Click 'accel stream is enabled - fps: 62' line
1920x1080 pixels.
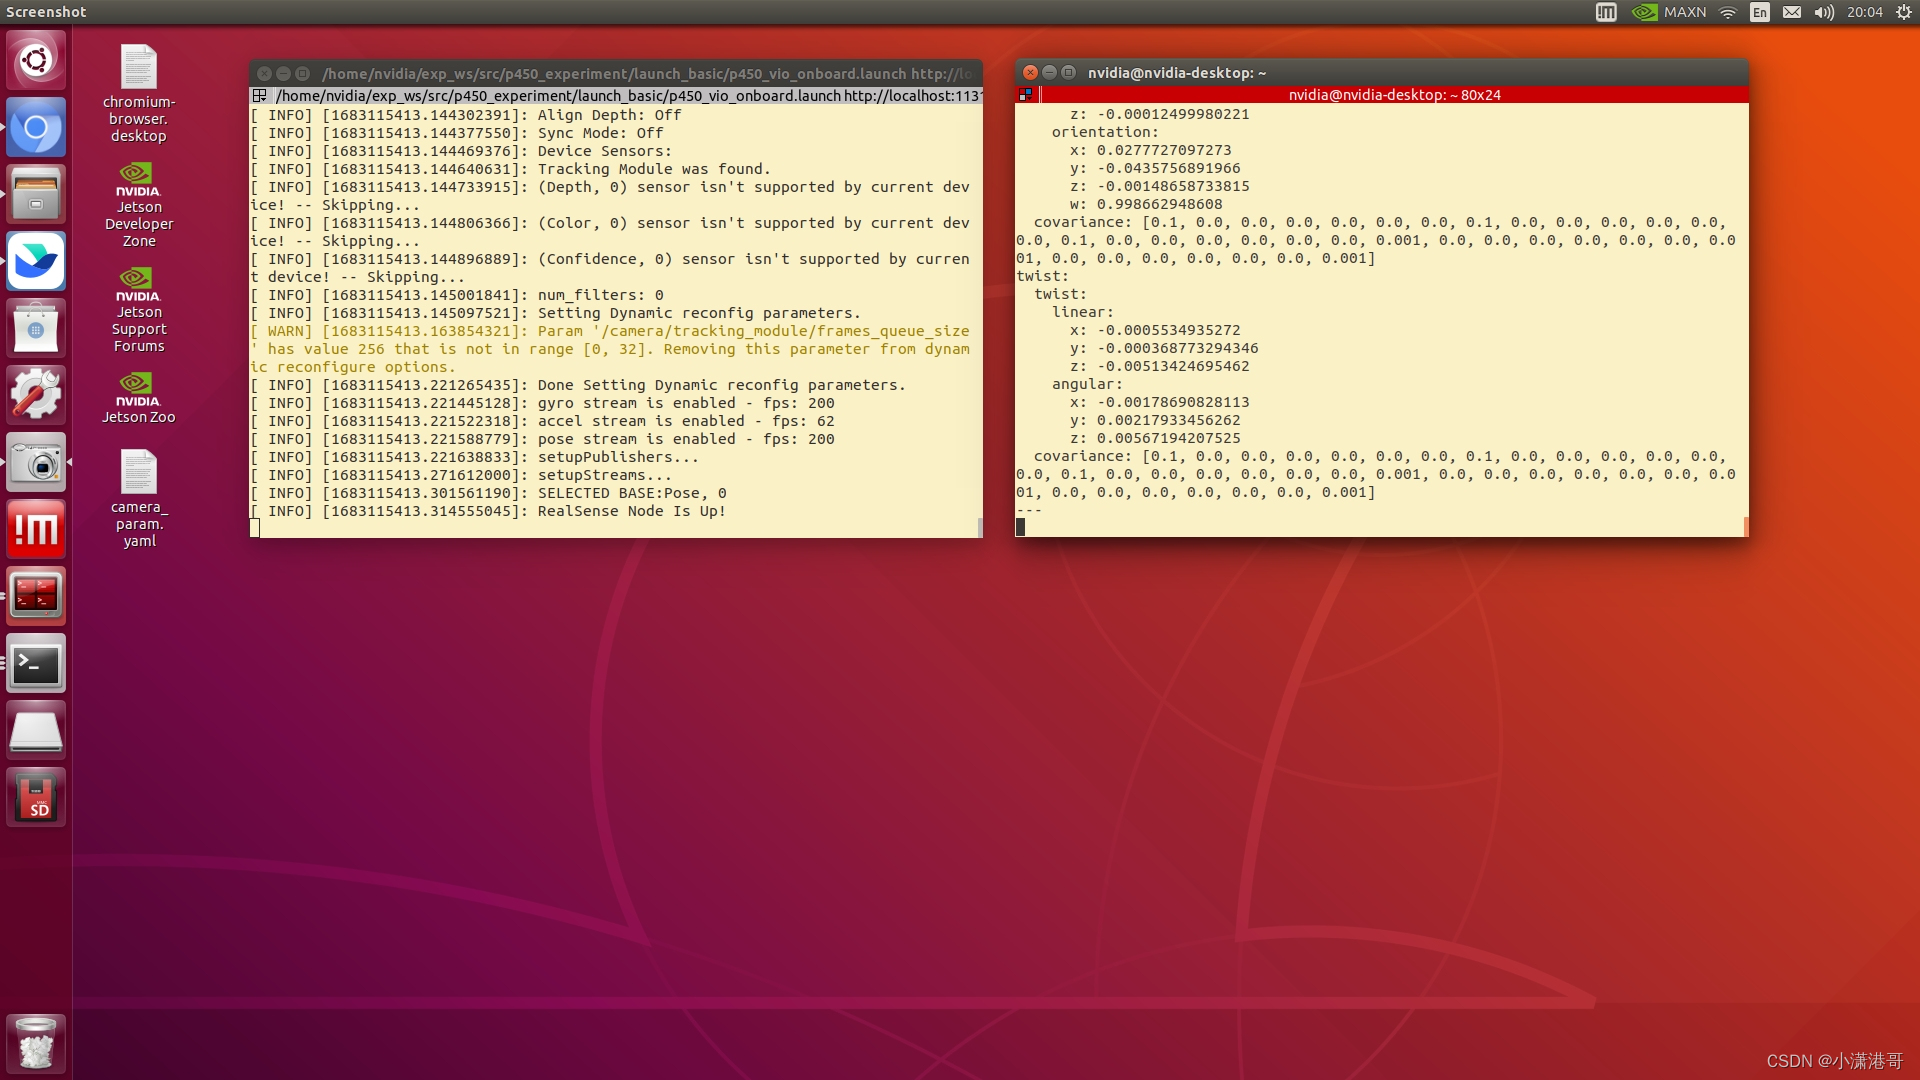point(542,421)
